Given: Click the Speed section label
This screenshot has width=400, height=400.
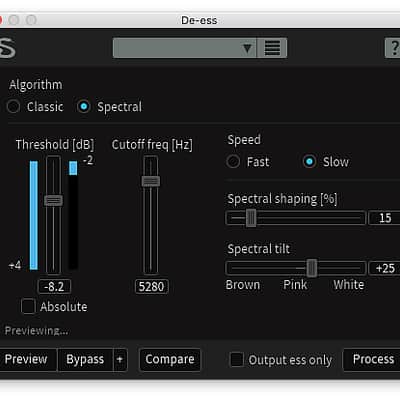Looking at the screenshot, I should 244,140.
